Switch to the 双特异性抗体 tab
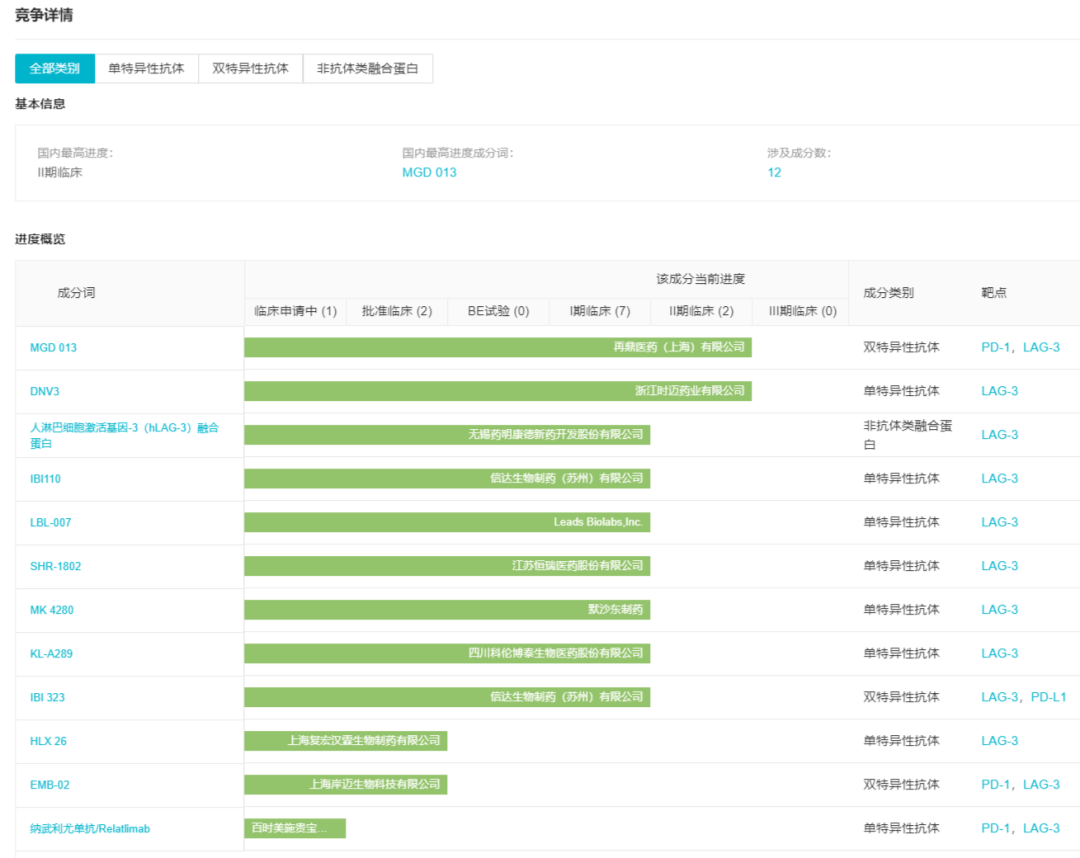This screenshot has height=858, width=1080. (250, 68)
